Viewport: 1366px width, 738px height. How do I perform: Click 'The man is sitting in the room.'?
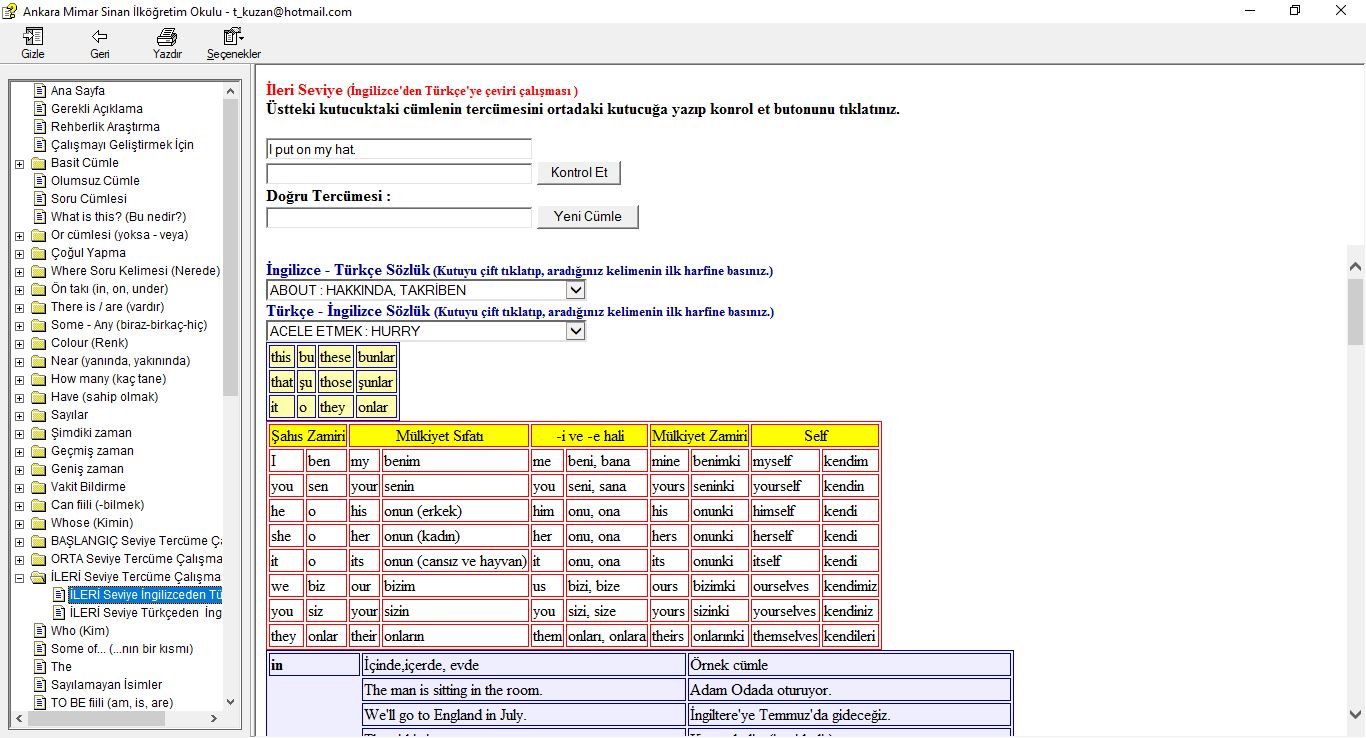tap(524, 690)
